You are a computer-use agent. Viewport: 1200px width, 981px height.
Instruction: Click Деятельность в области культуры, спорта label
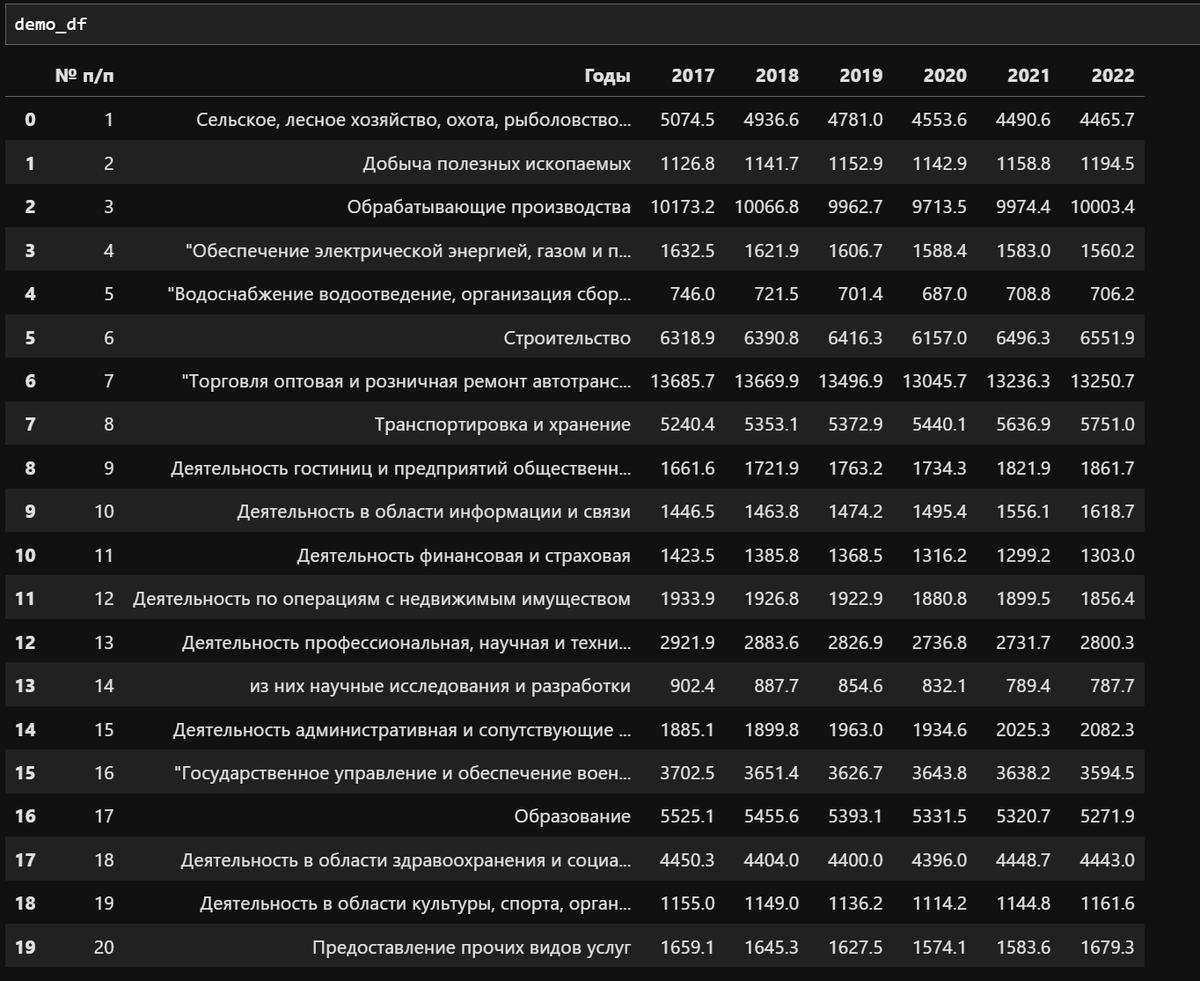(416, 904)
